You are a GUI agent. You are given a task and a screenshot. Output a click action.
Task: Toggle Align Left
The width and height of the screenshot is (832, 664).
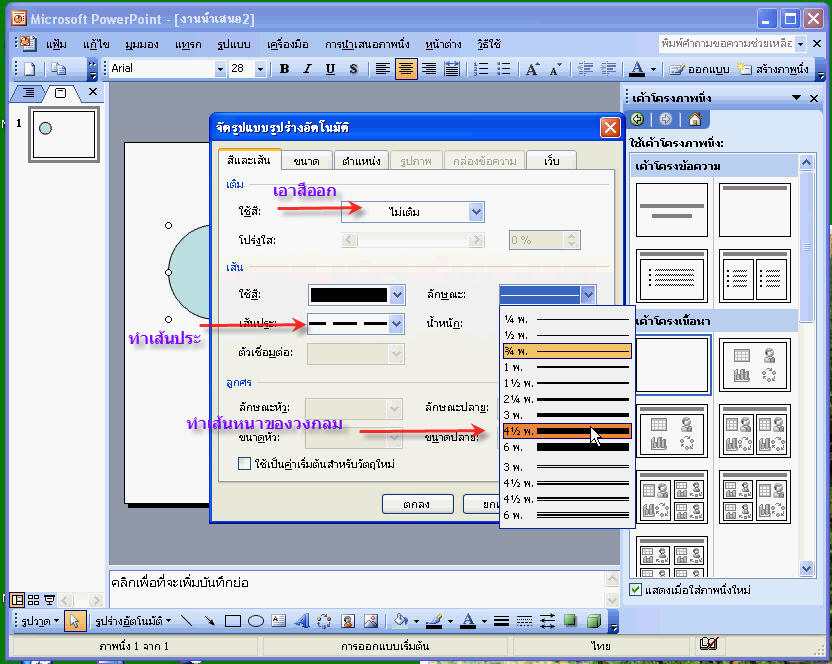[383, 69]
